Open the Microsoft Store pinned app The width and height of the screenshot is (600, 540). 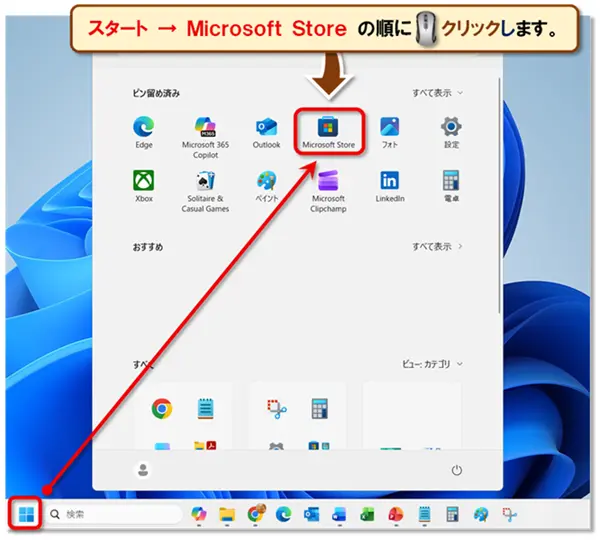tap(328, 132)
